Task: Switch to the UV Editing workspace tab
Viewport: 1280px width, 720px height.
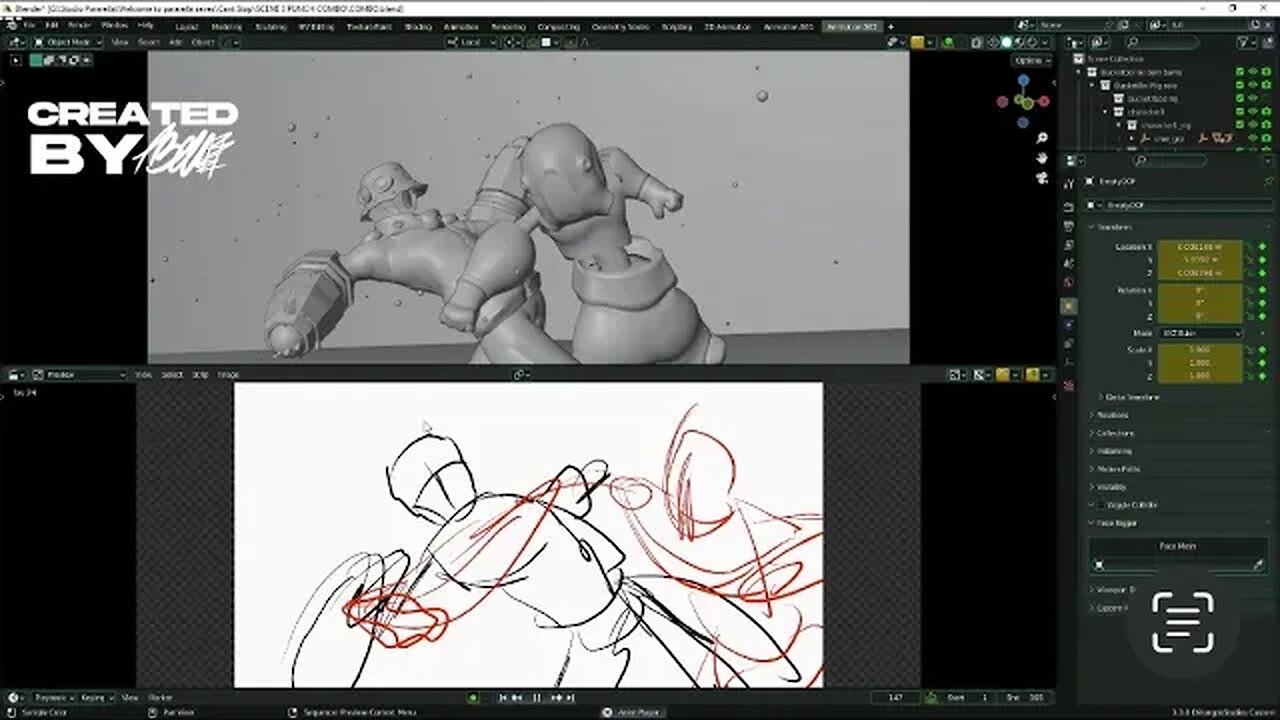Action: (x=318, y=26)
